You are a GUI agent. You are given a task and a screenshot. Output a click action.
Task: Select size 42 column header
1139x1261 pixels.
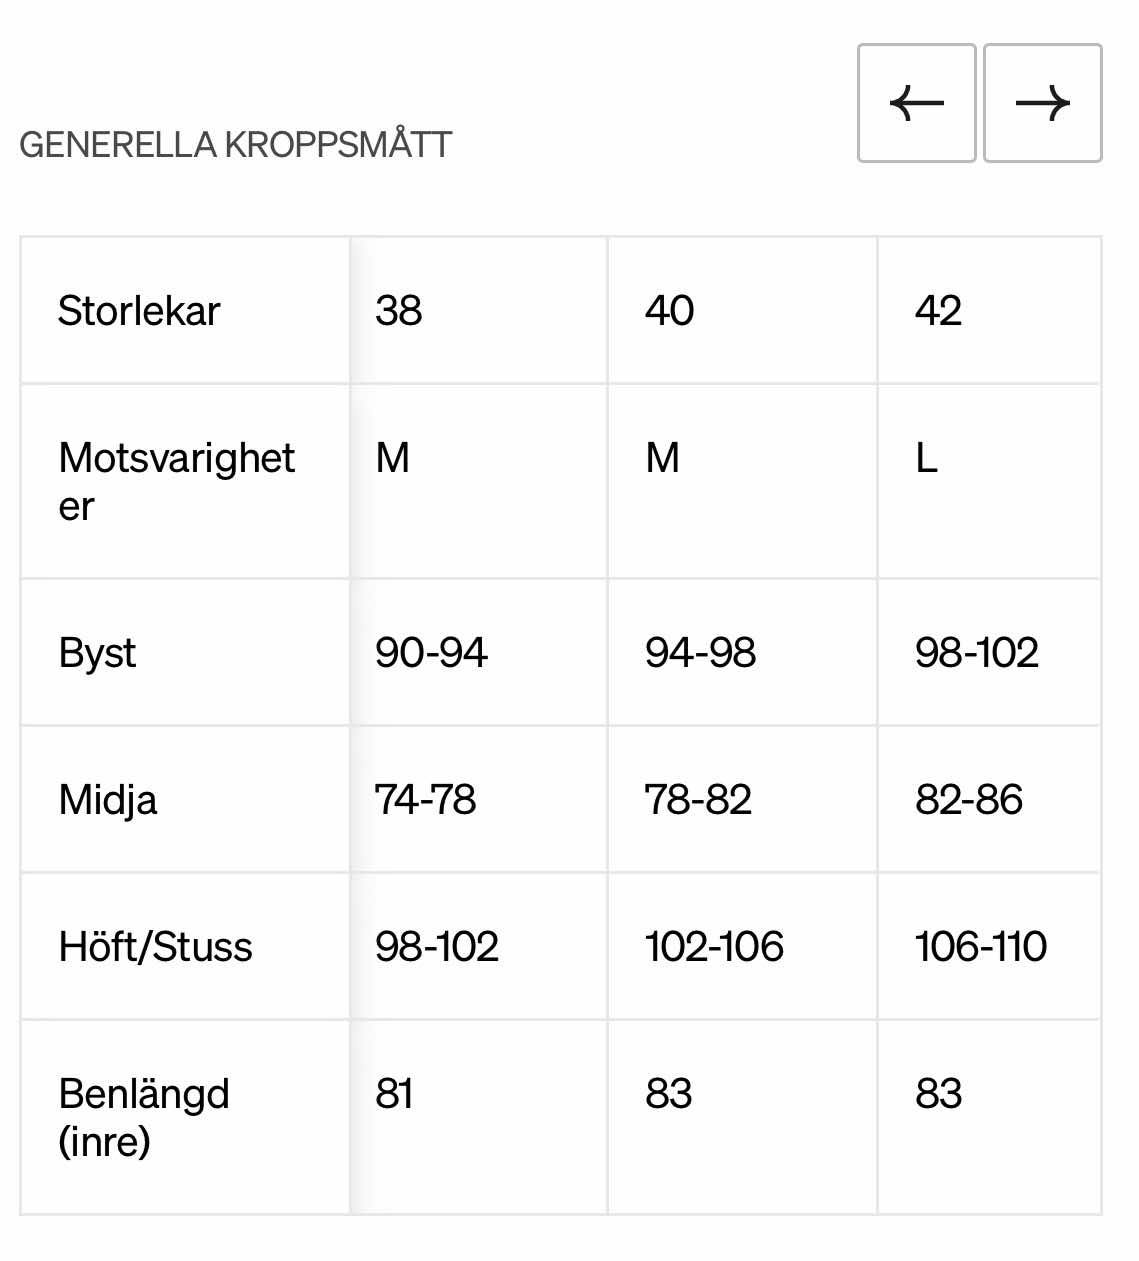click(938, 311)
